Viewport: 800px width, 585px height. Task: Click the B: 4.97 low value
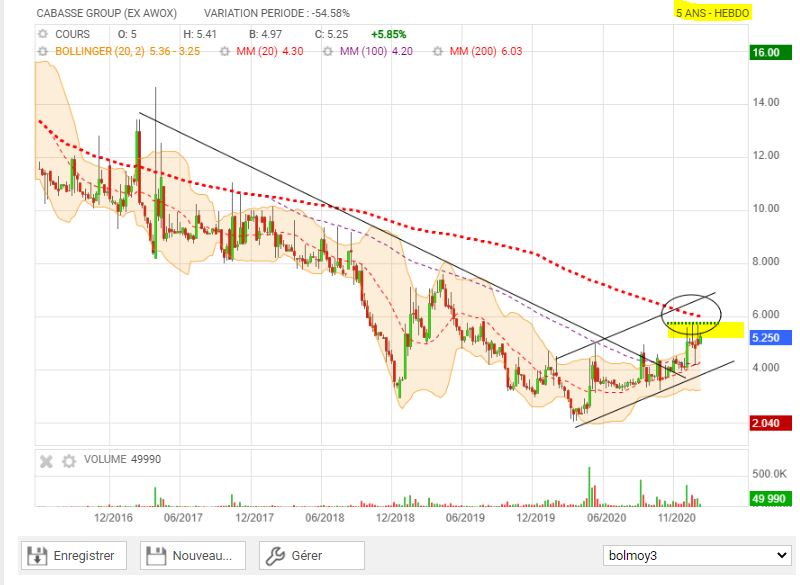click(x=265, y=34)
